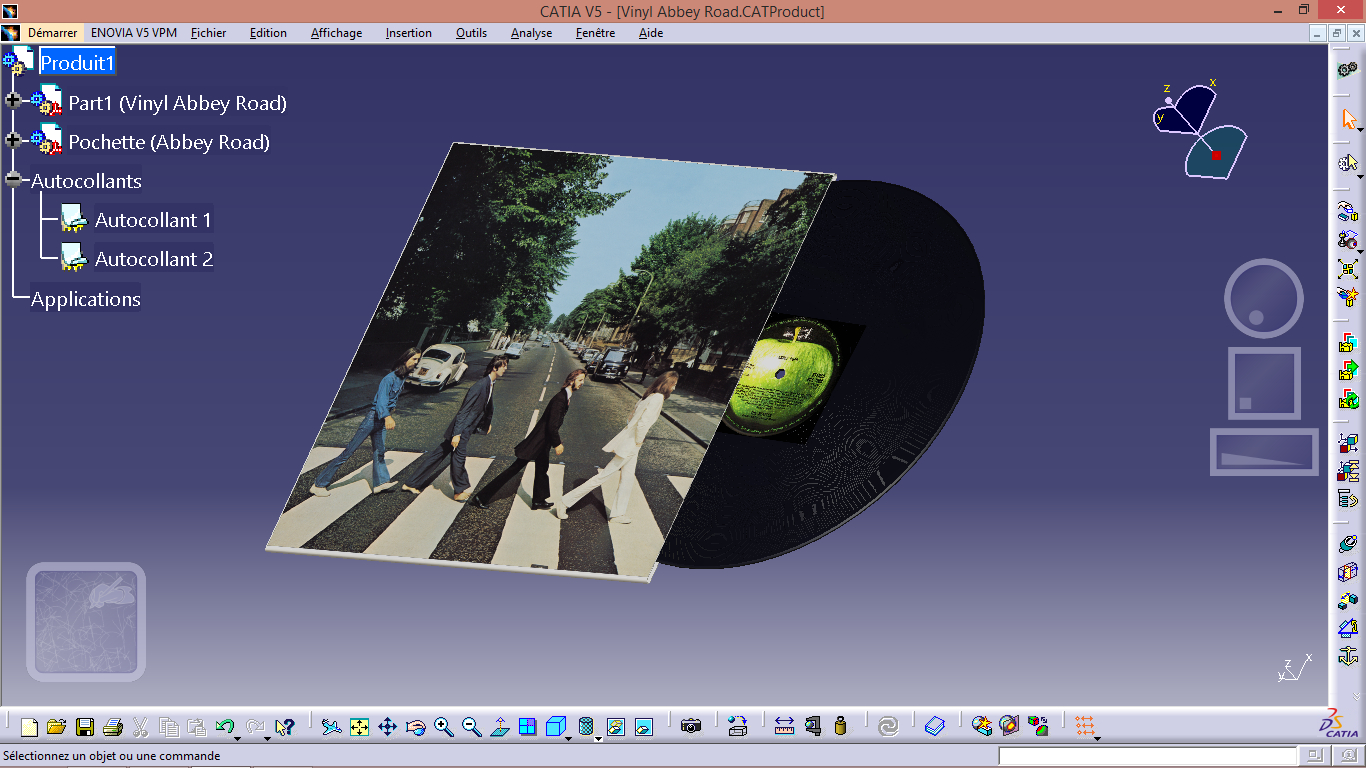Open the Fichier menu

pyautogui.click(x=209, y=33)
